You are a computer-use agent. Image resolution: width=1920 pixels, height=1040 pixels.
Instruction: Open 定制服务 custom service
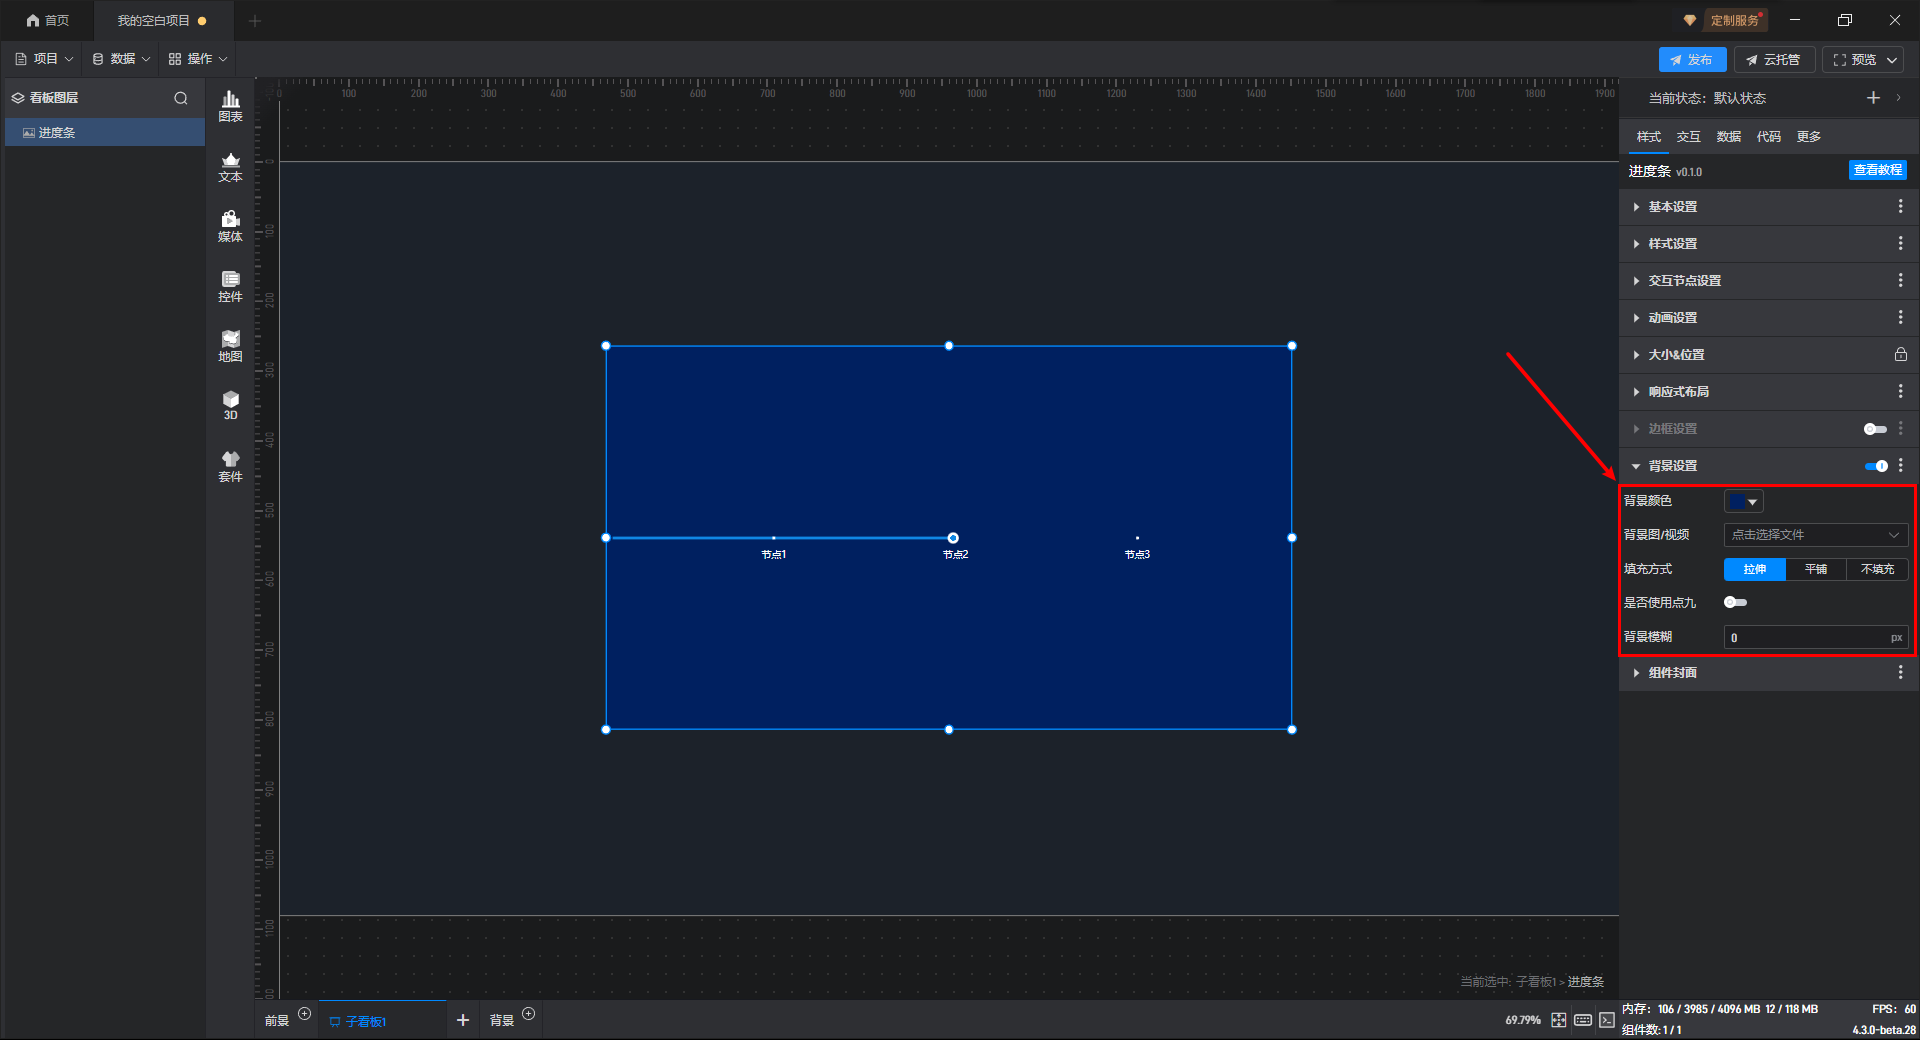coord(1734,20)
